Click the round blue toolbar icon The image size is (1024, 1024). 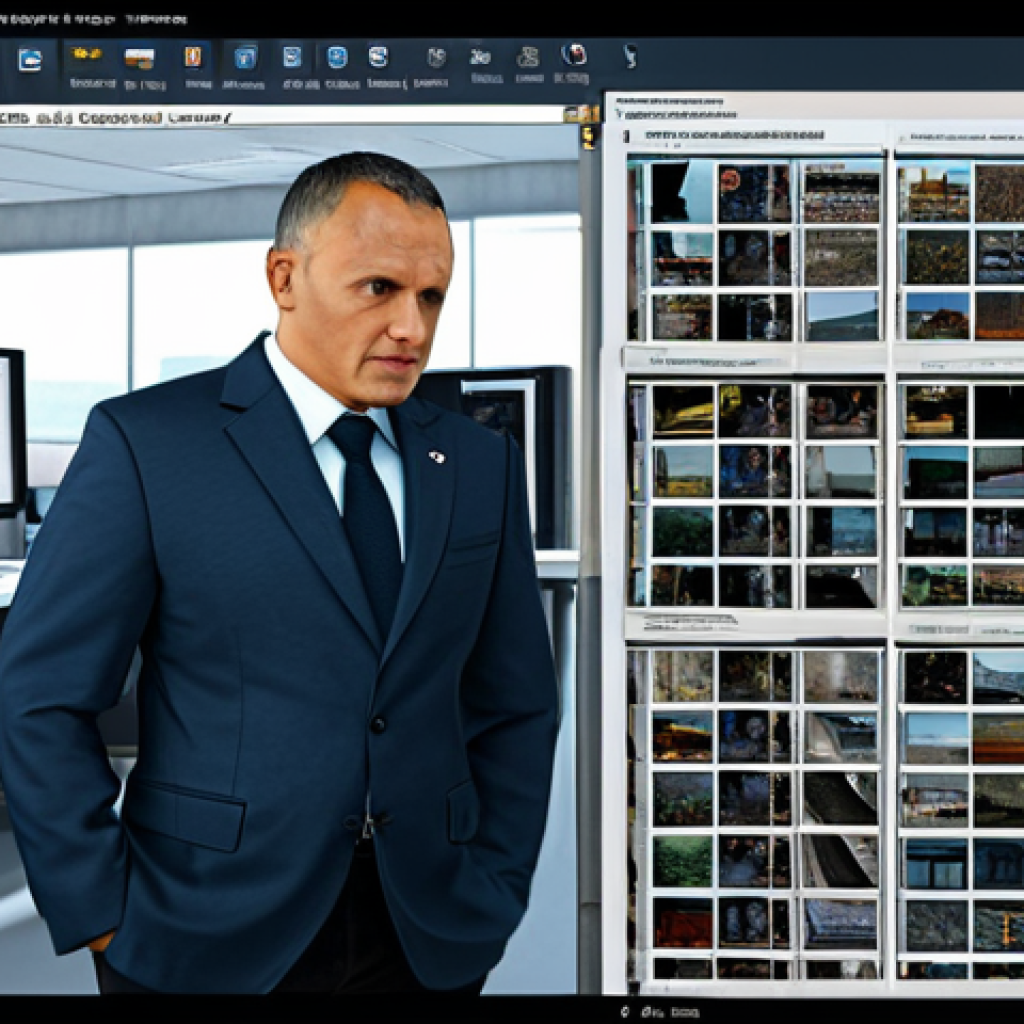(x=337, y=57)
